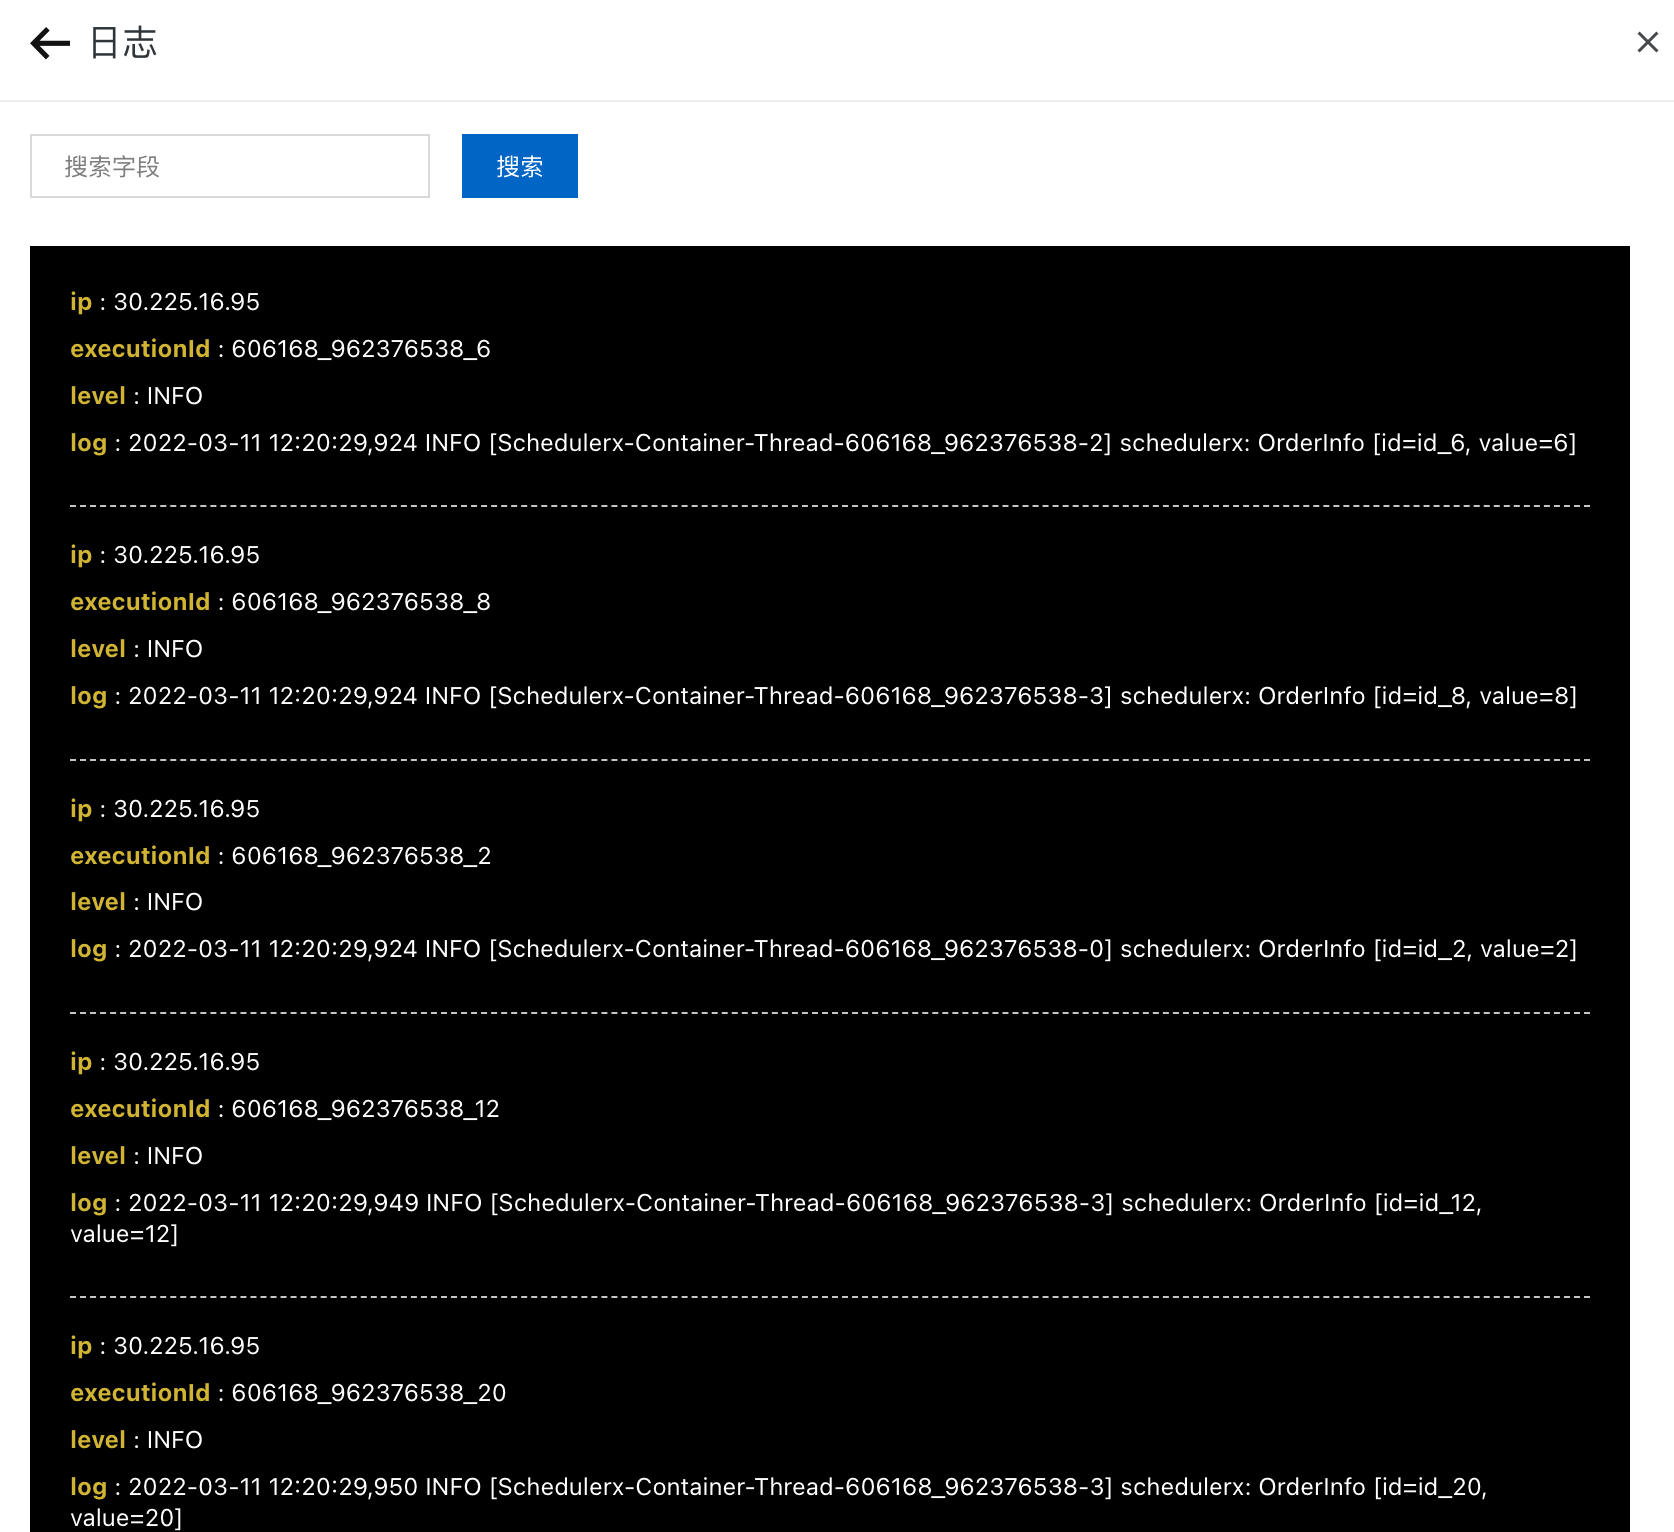Click executionId value 606168_962376538_12
The image size is (1674, 1532).
click(x=365, y=1108)
